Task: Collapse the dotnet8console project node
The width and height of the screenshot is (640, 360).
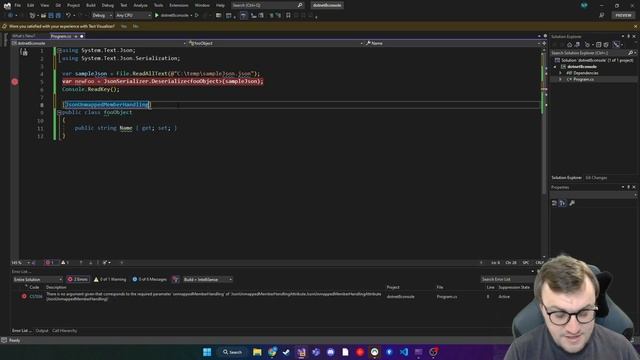Action: pyautogui.click(x=555, y=67)
